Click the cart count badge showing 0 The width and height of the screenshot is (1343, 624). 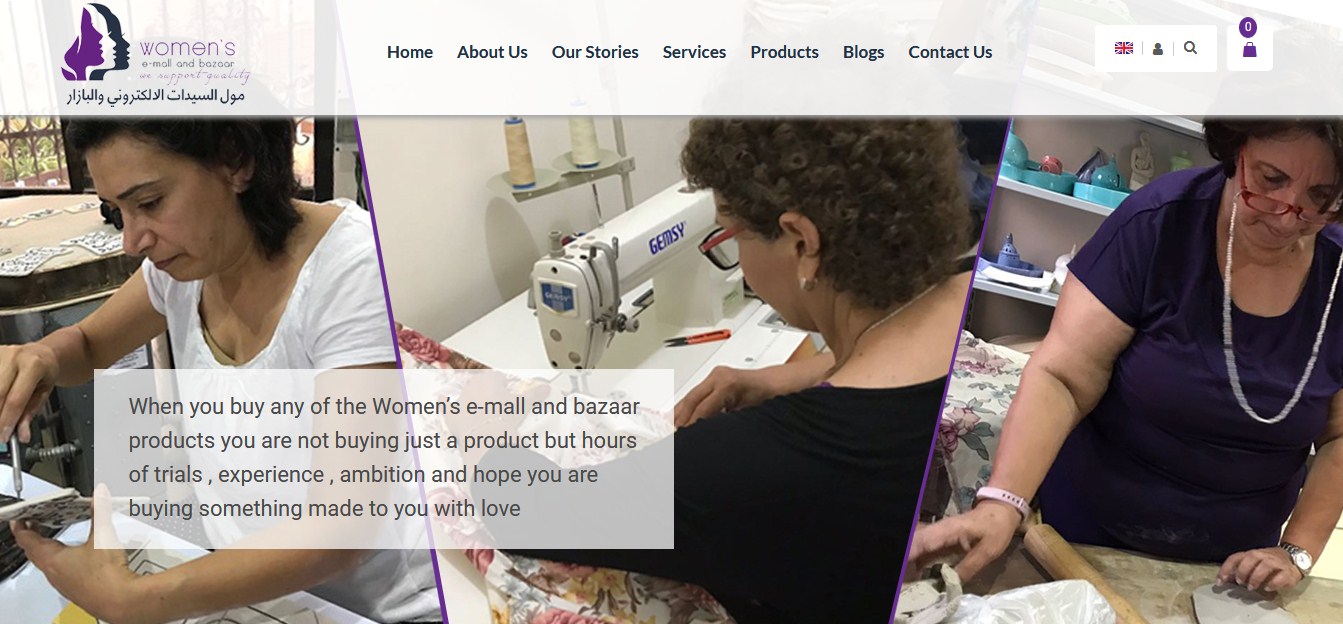[1248, 27]
